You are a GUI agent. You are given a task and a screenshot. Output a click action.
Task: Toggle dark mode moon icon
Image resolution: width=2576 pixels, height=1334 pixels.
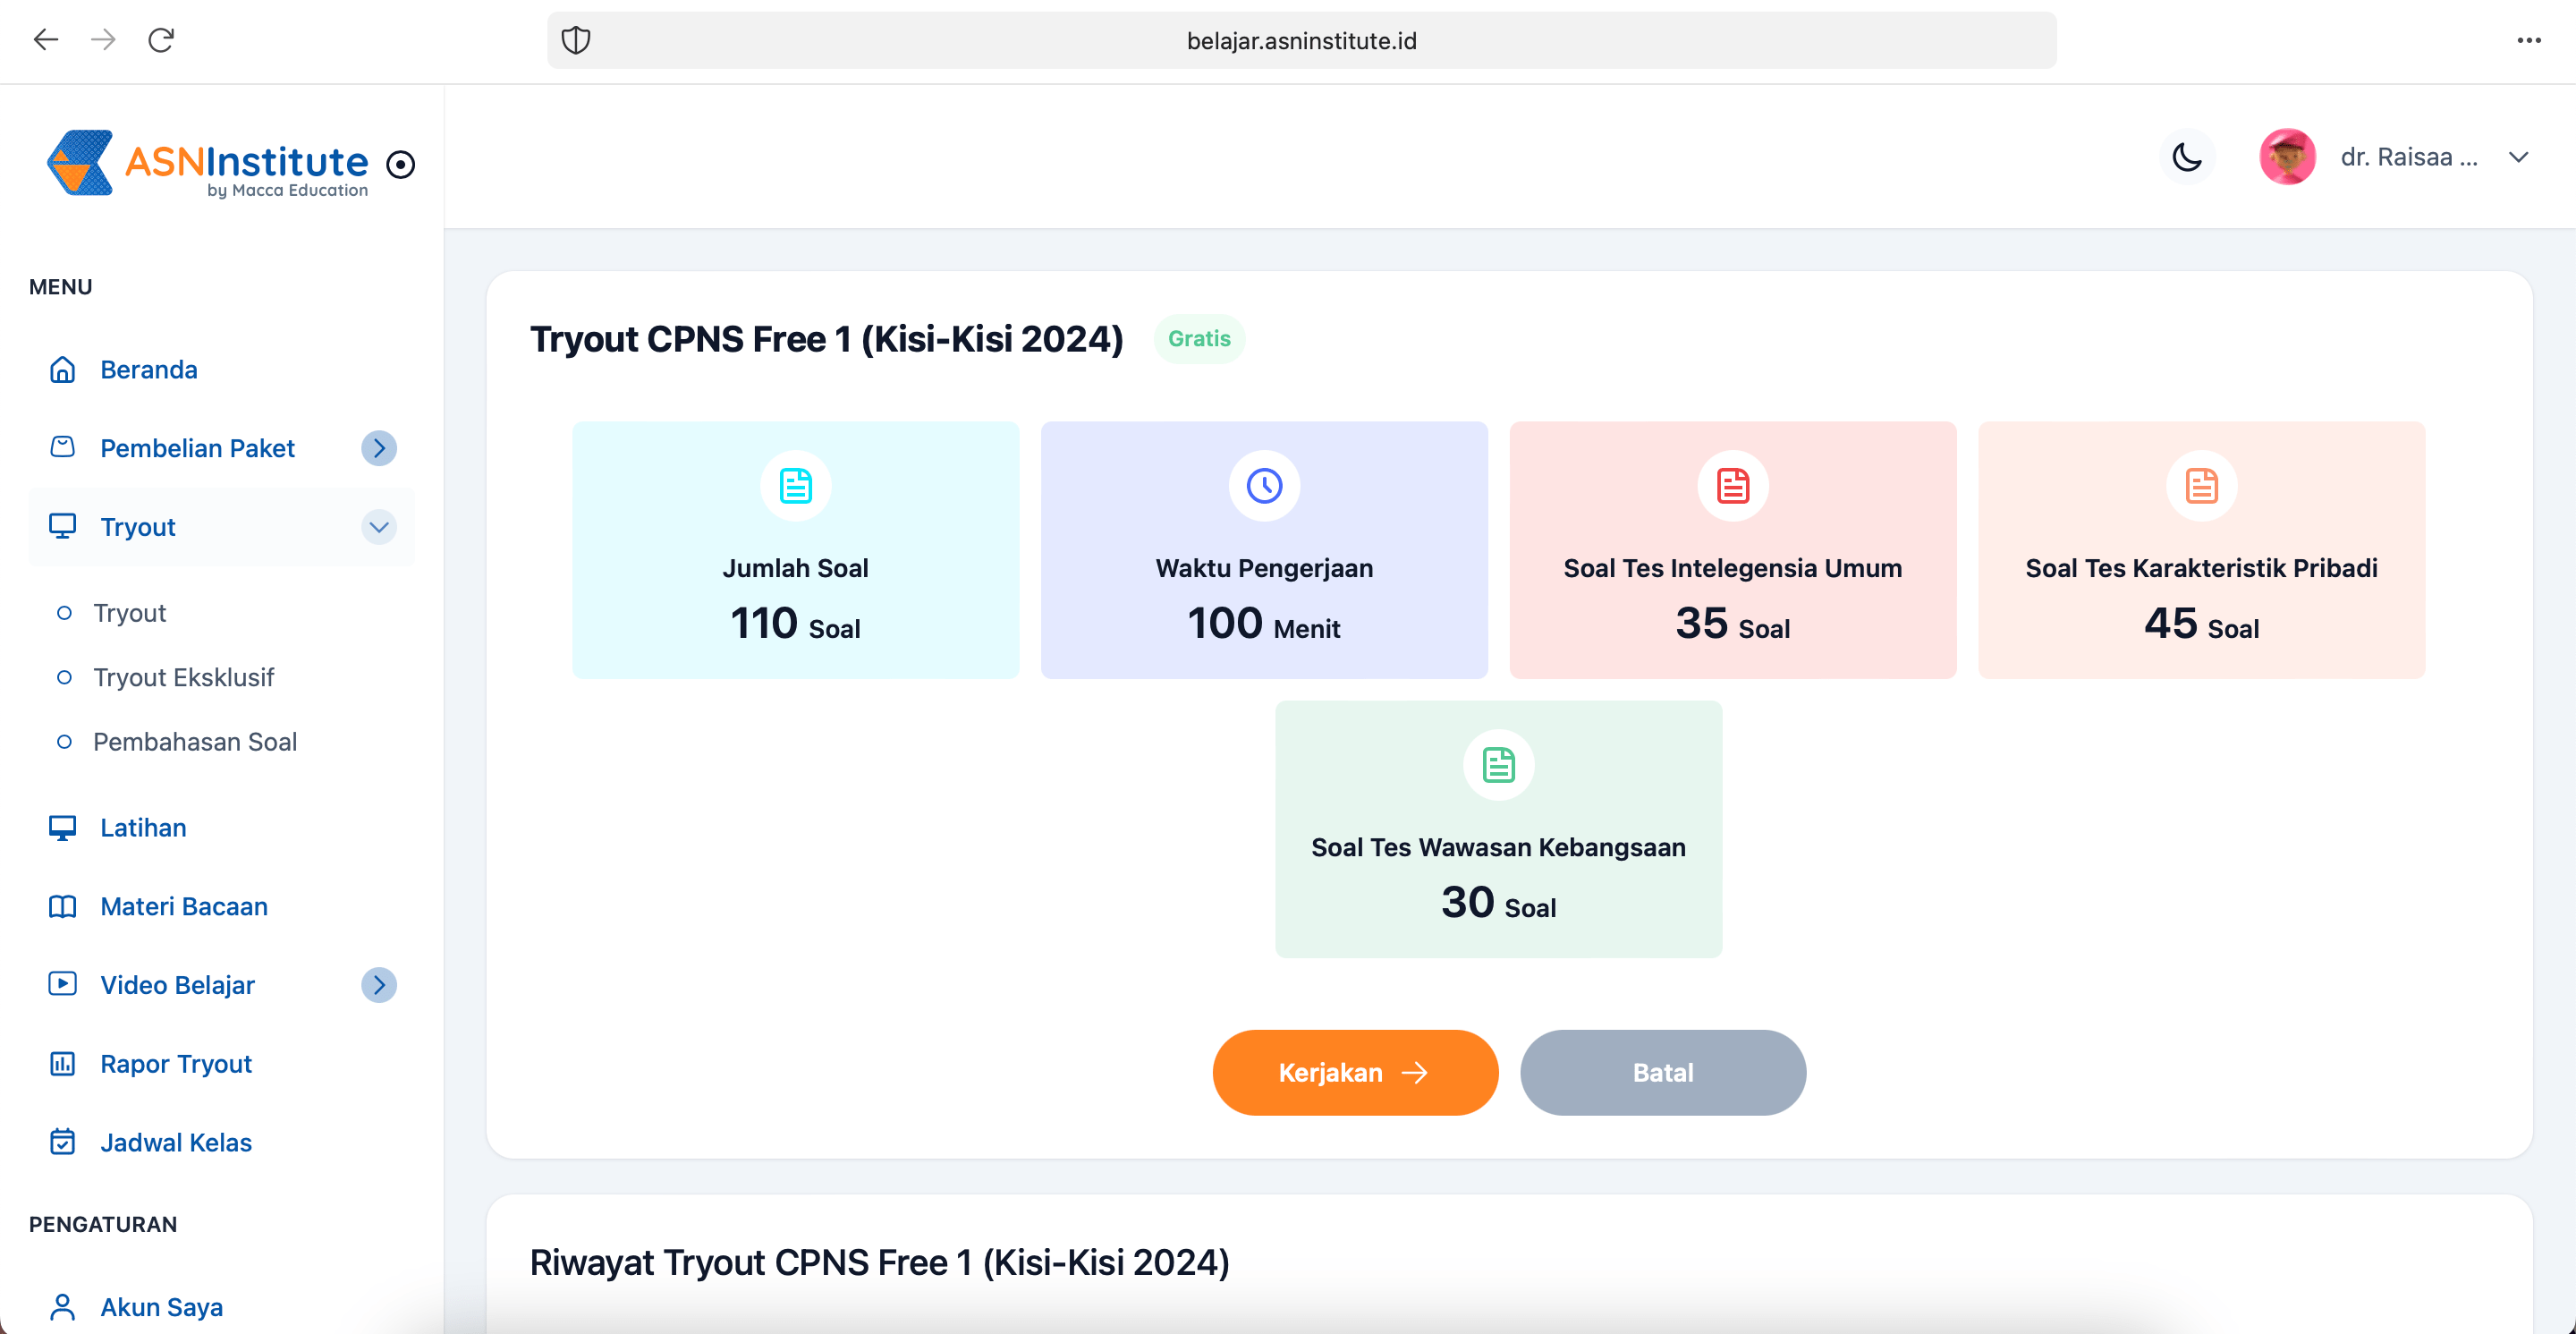coord(2187,157)
